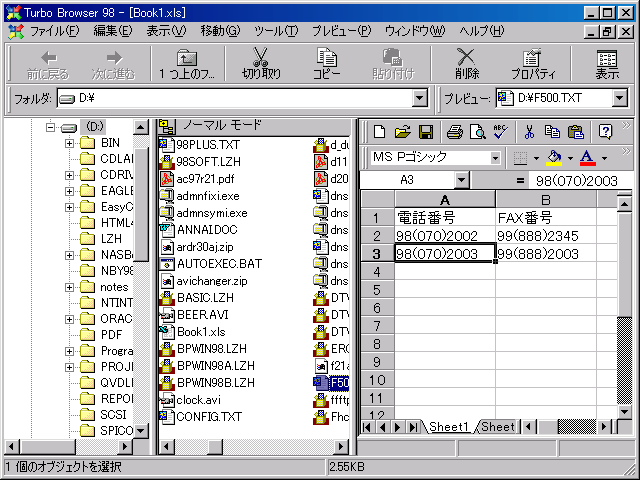Open the ツール(T) menu
640x480 pixels.
[276, 31]
